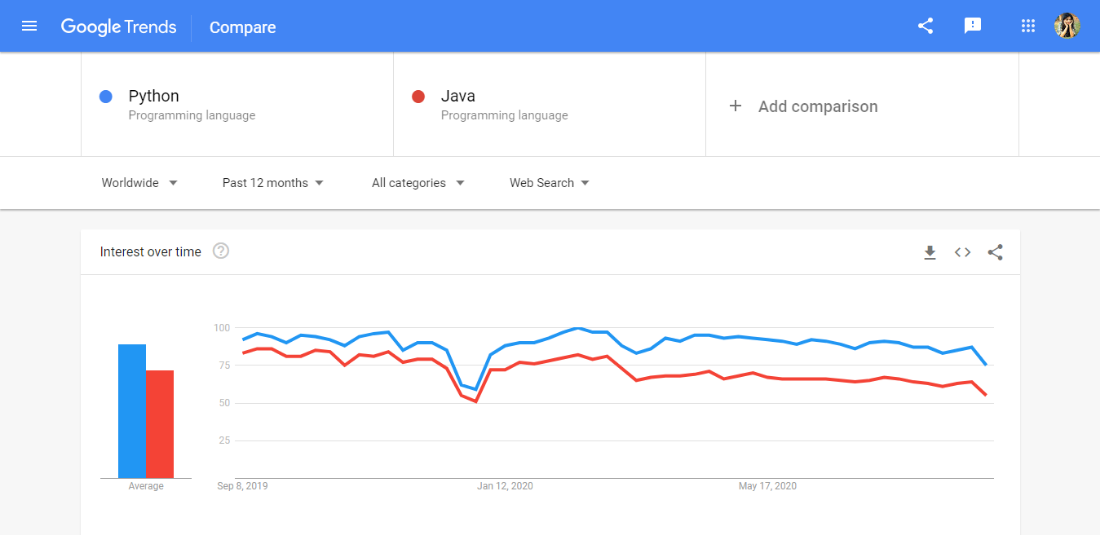Image resolution: width=1100 pixels, height=539 pixels.
Task: Click the 25 y-axis value
Action: 224,440
